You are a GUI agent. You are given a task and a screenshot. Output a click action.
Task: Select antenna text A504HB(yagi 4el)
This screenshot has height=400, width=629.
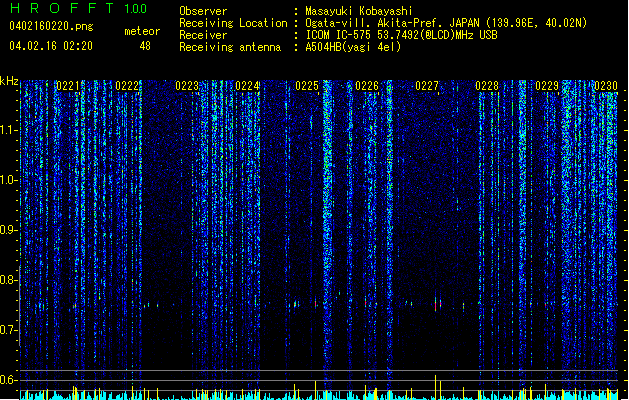[x=353, y=47]
